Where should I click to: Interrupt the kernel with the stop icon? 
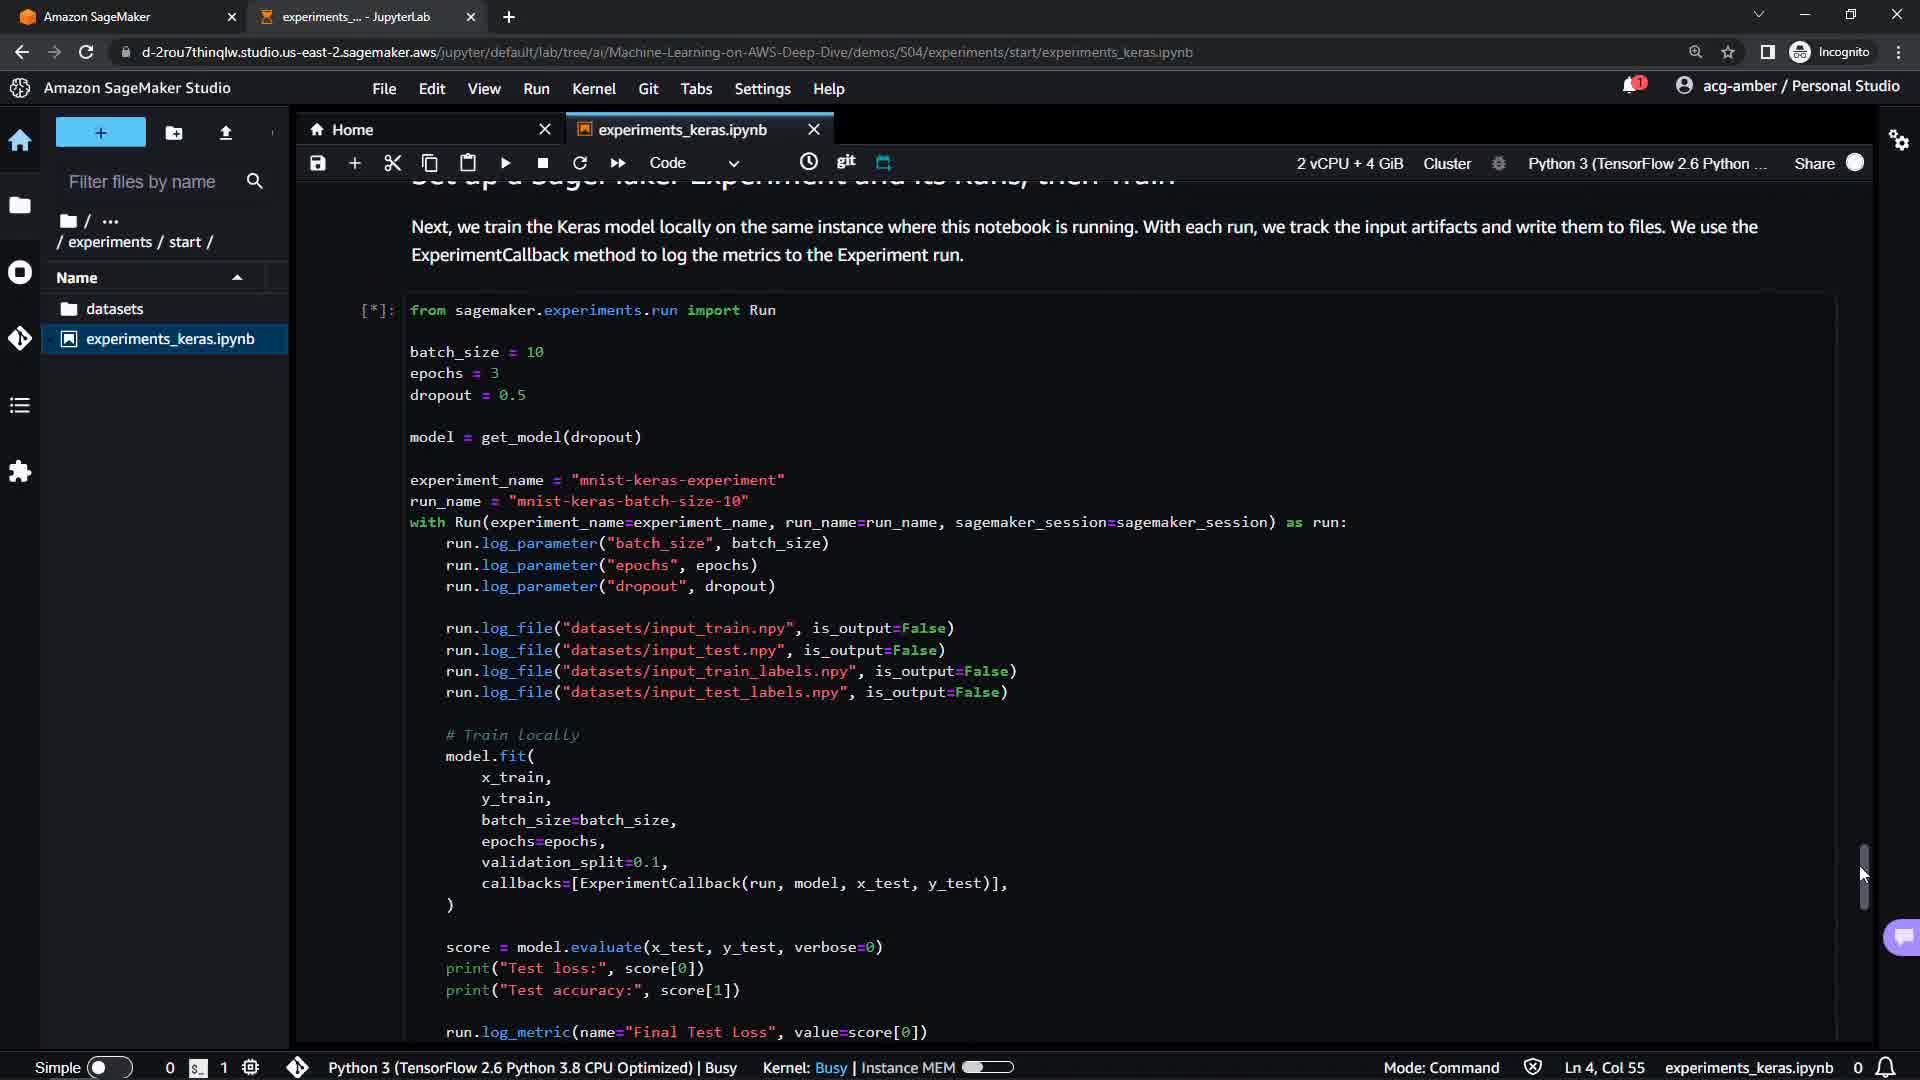(542, 163)
